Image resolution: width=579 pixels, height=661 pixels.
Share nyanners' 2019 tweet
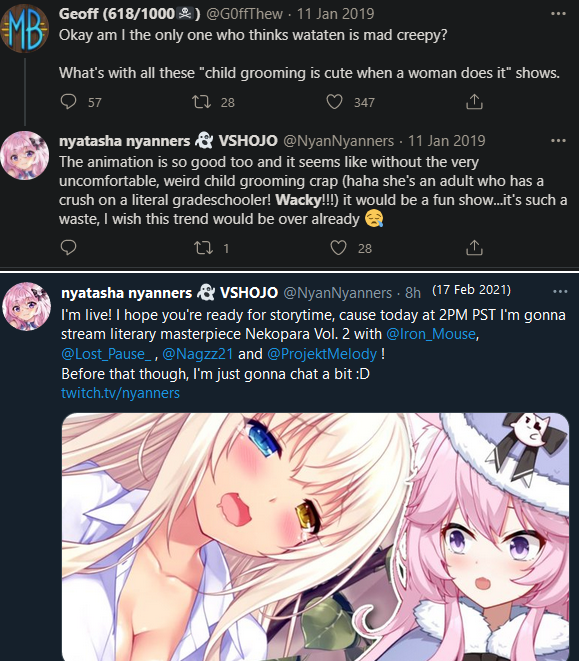[x=474, y=247]
